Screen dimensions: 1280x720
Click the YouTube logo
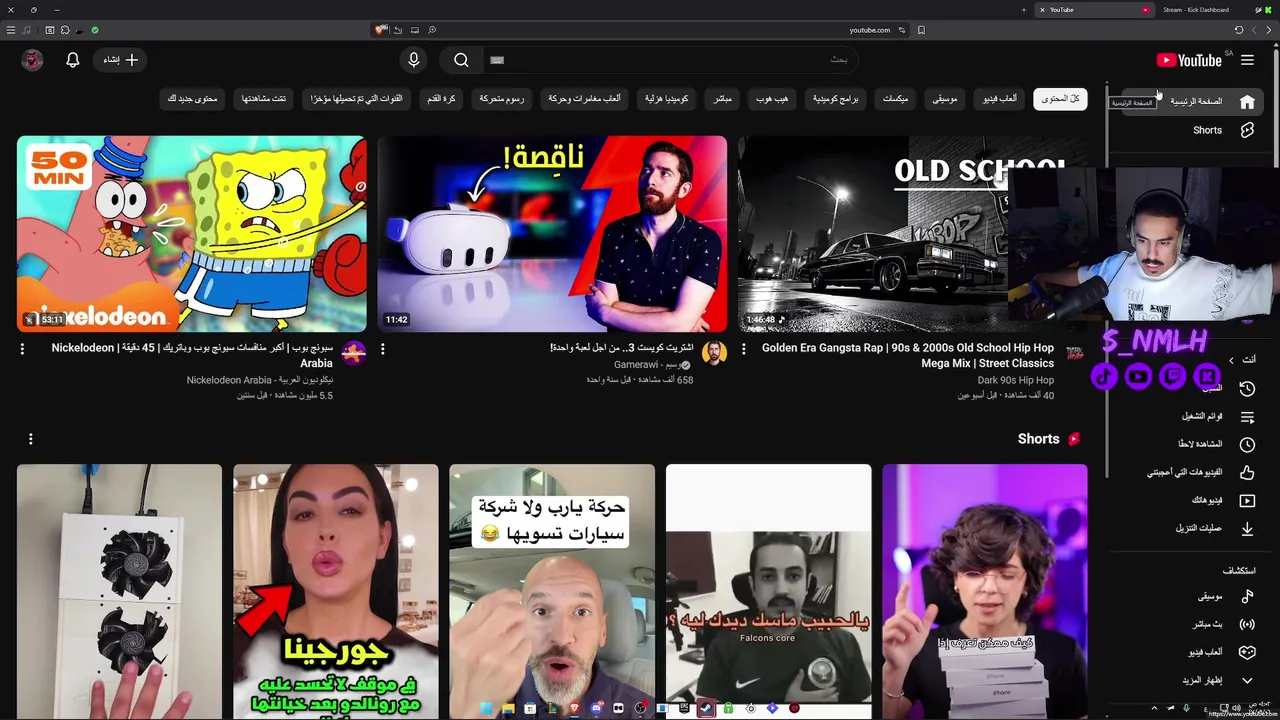tap(1189, 60)
